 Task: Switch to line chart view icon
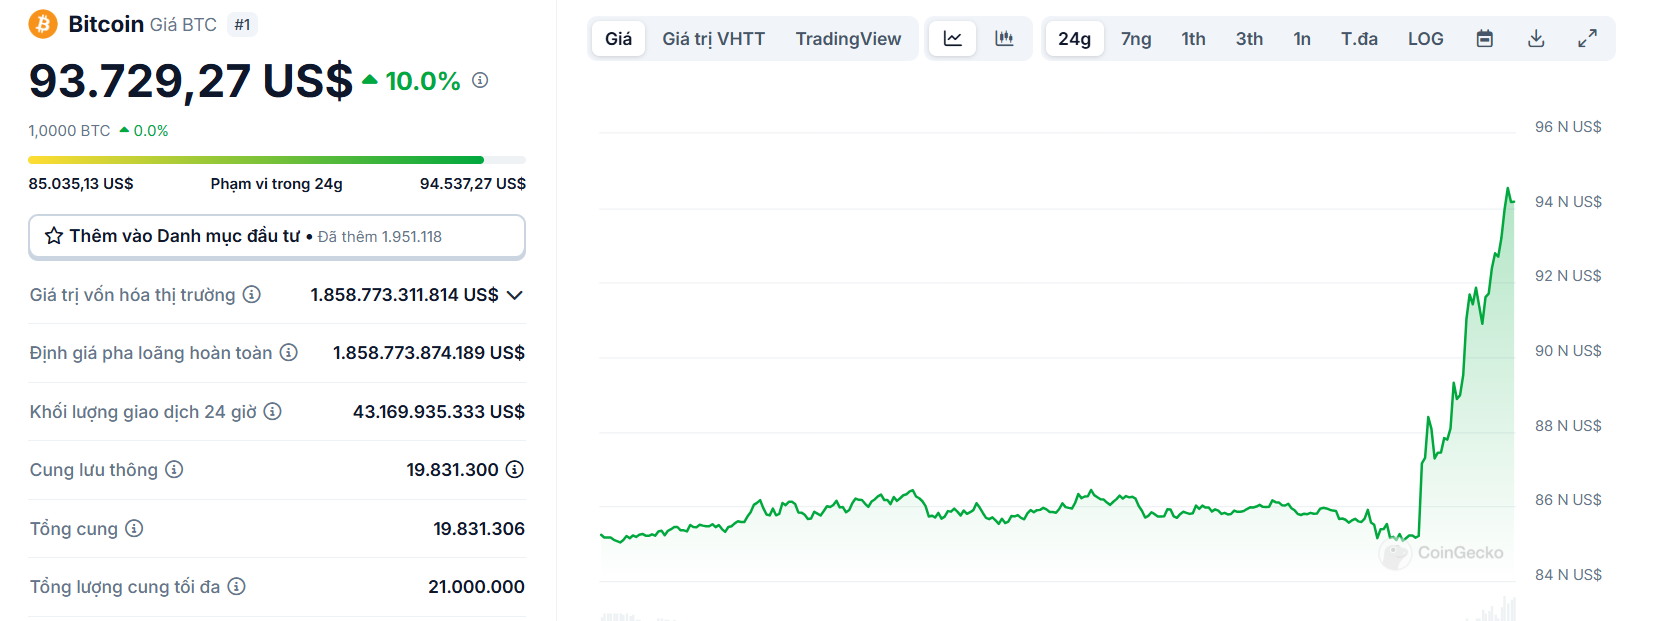coord(952,39)
